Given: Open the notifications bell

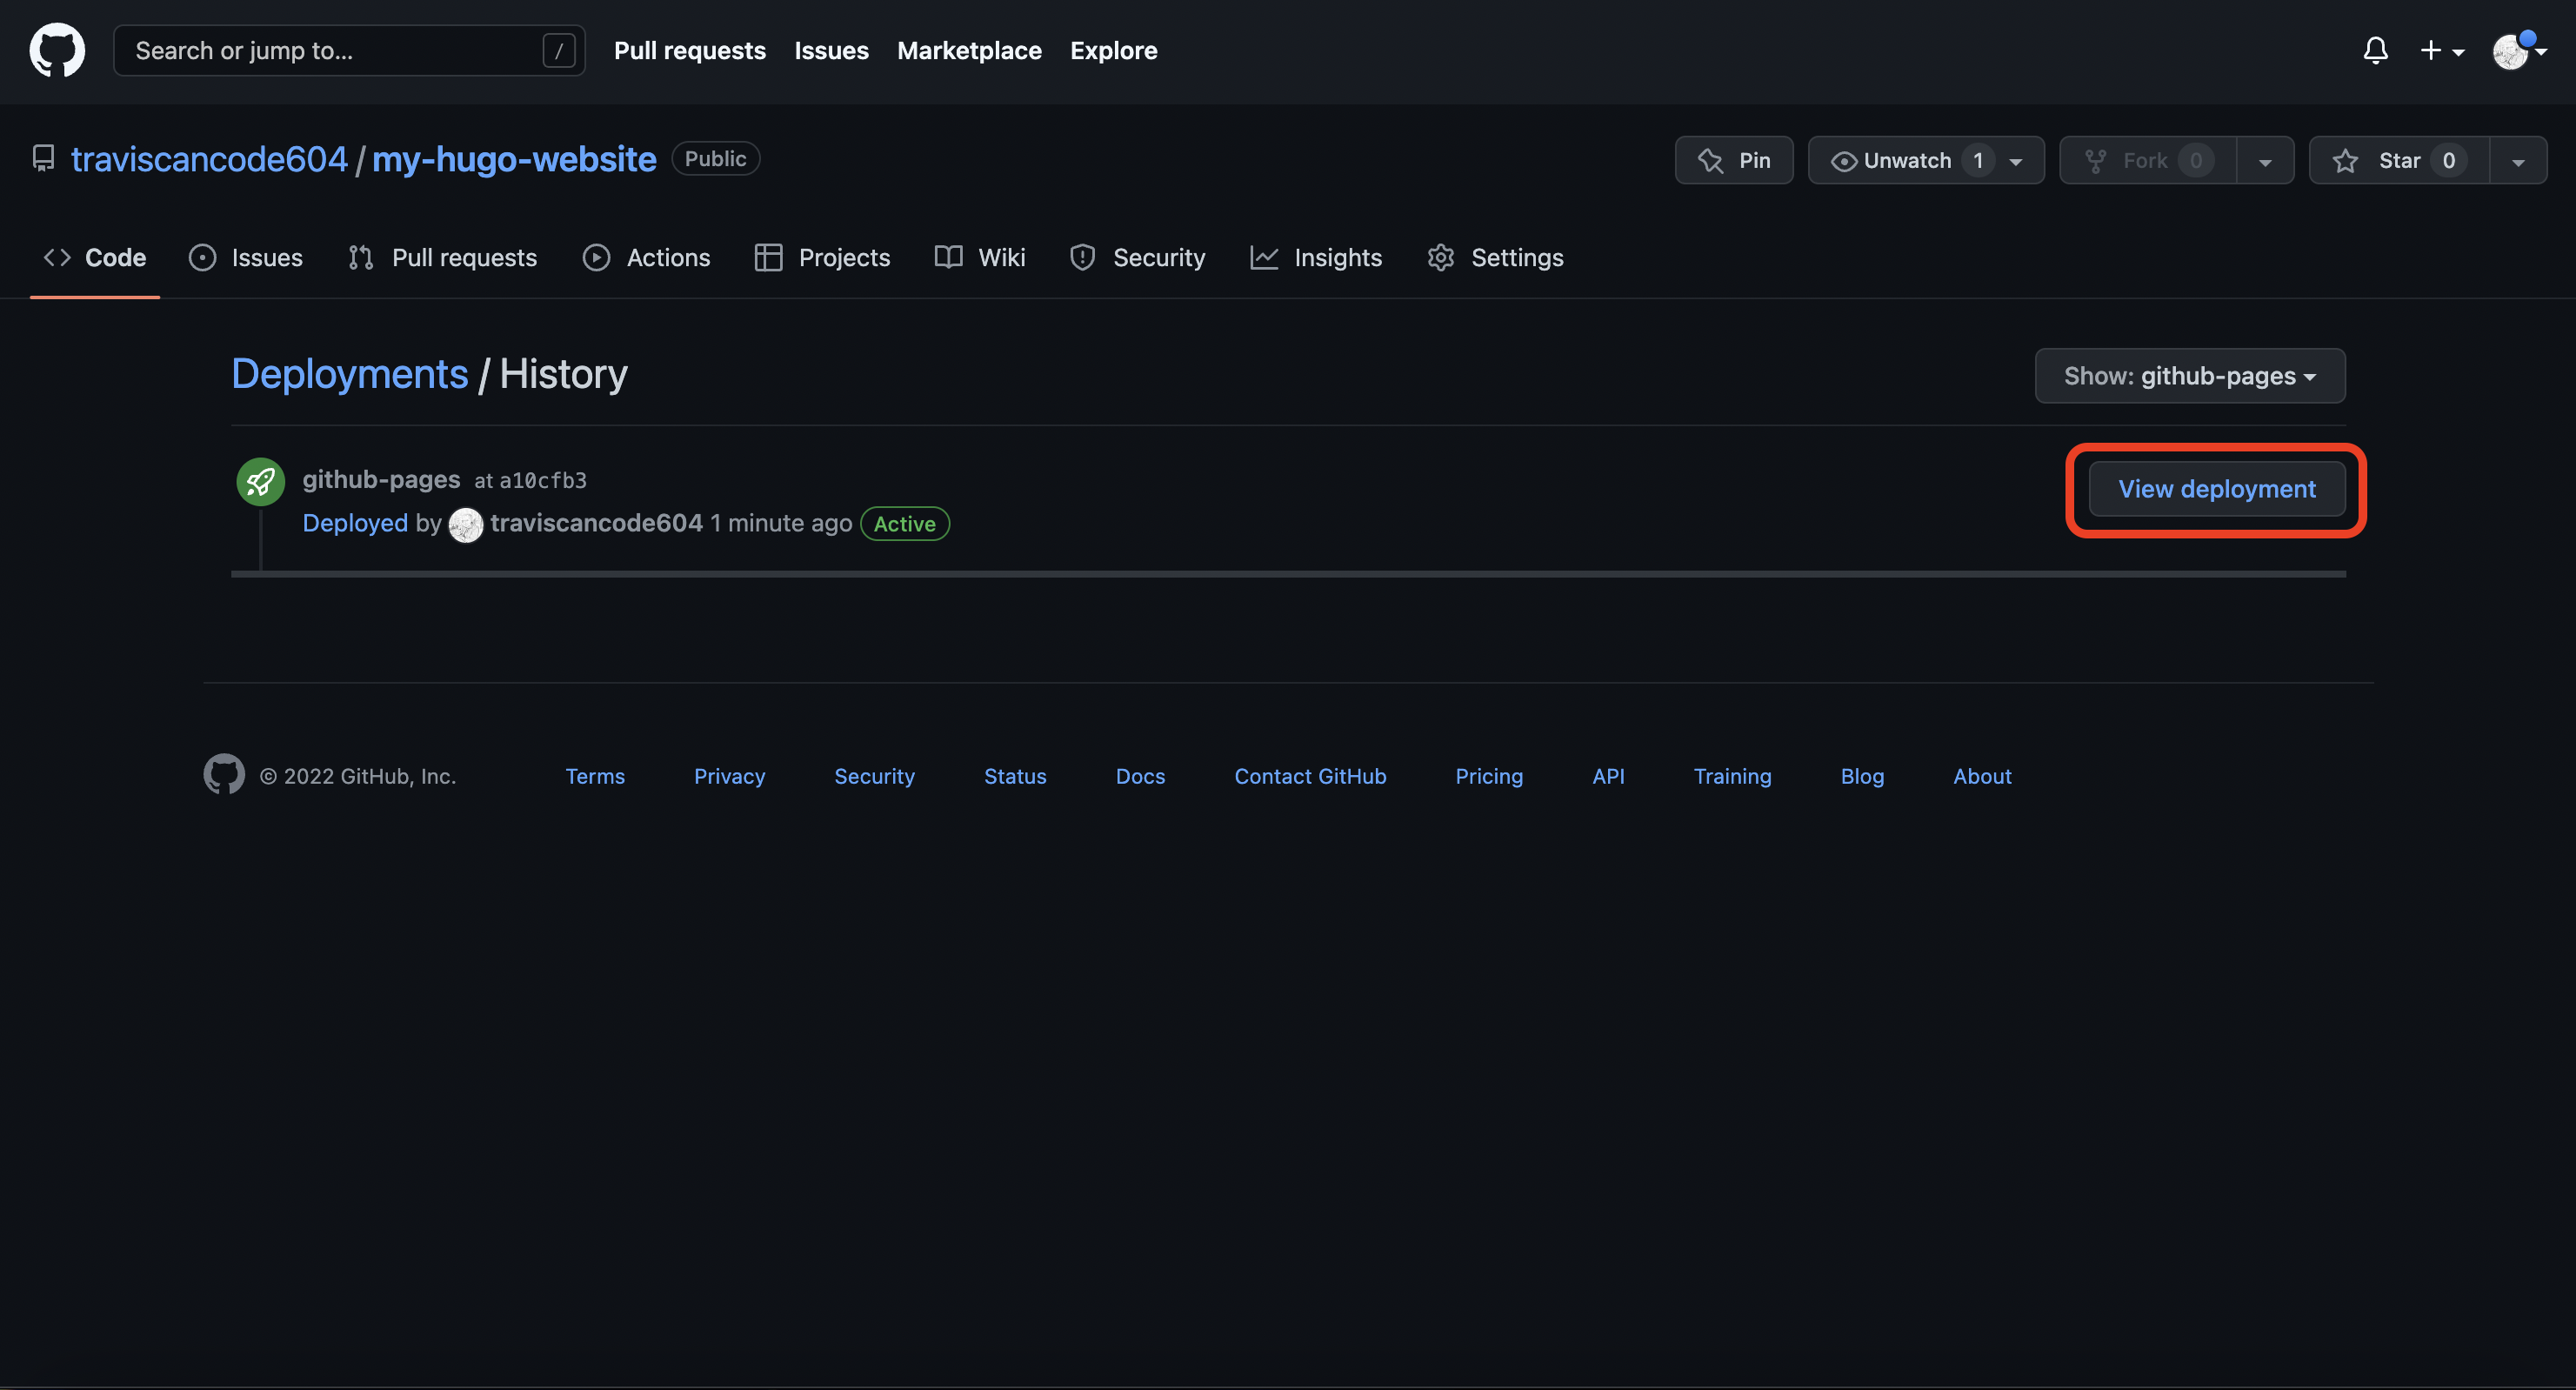Looking at the screenshot, I should [x=2375, y=50].
